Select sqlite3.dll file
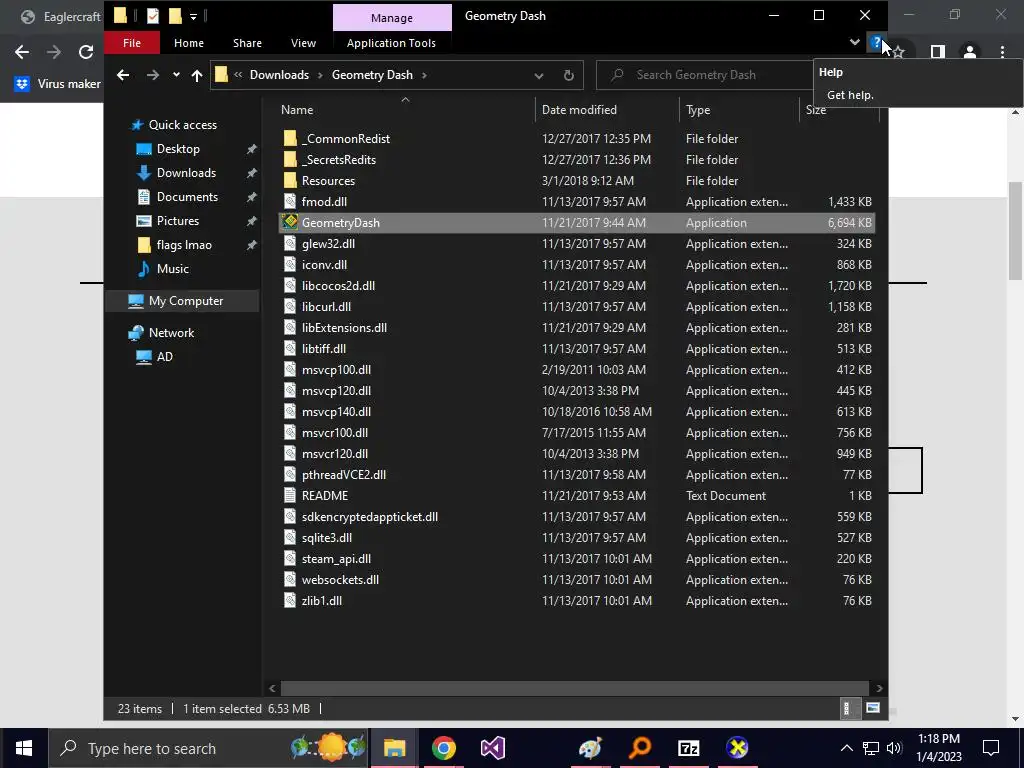Screen dimensions: 1024x768 [327, 537]
